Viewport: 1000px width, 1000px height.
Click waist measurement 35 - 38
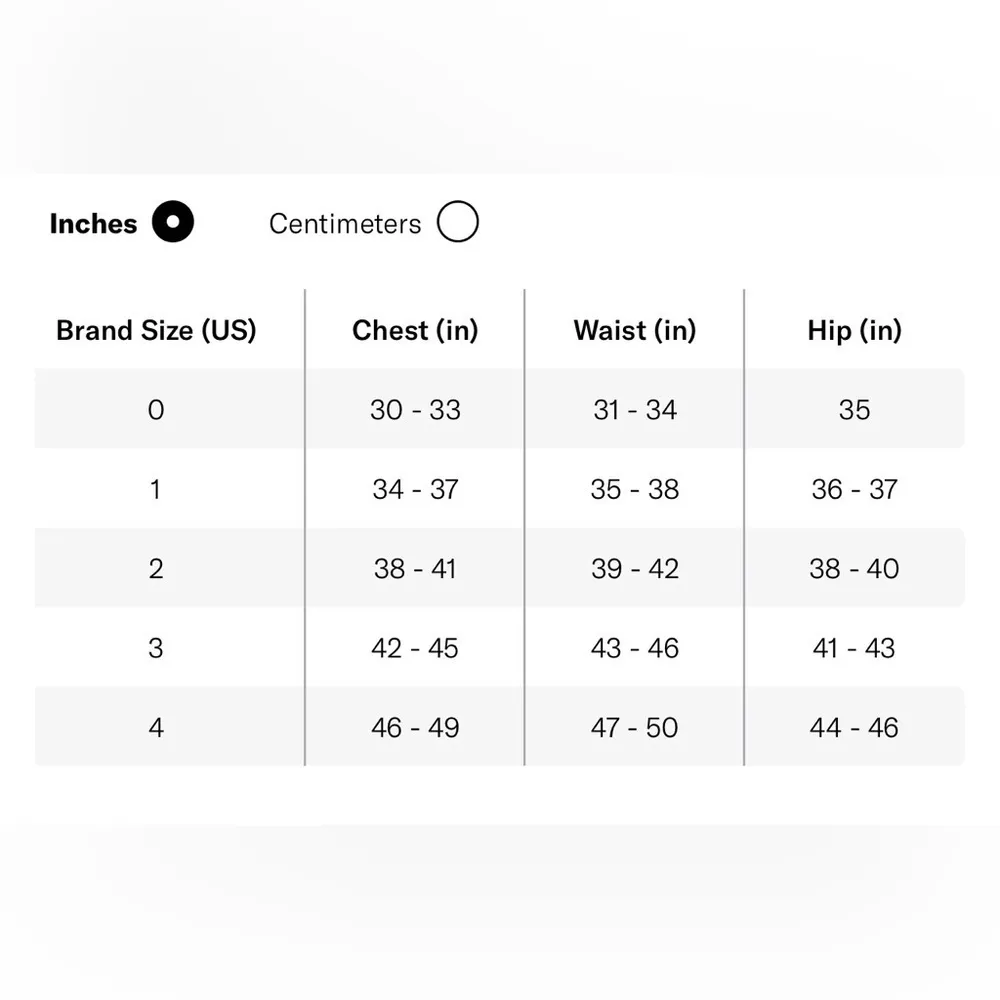tap(634, 489)
